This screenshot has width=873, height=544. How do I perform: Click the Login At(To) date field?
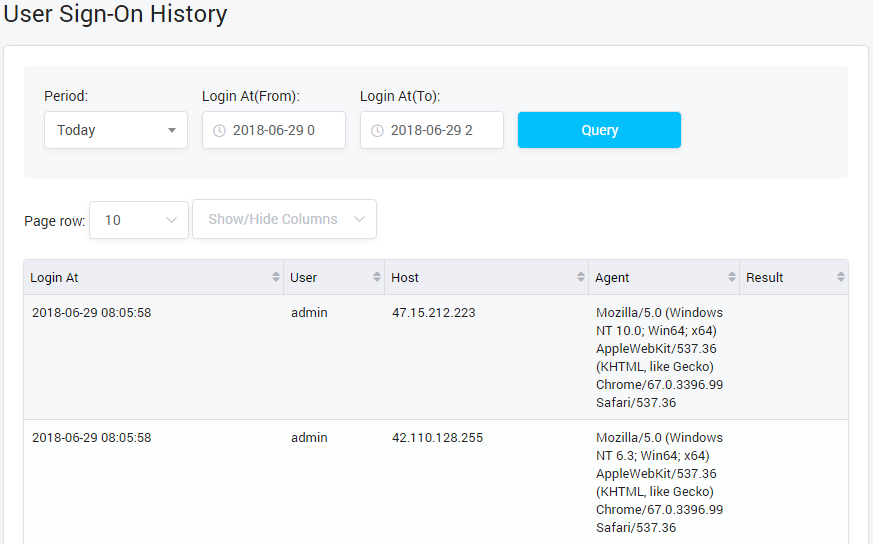coord(432,130)
